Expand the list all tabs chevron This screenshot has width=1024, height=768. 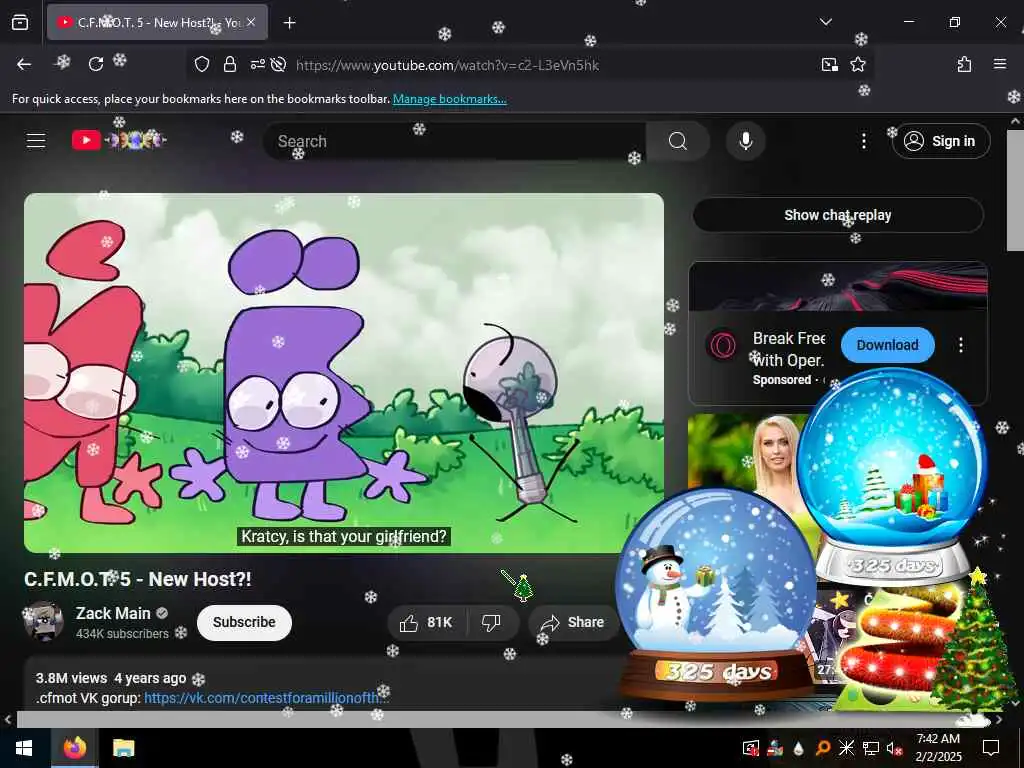pyautogui.click(x=825, y=22)
